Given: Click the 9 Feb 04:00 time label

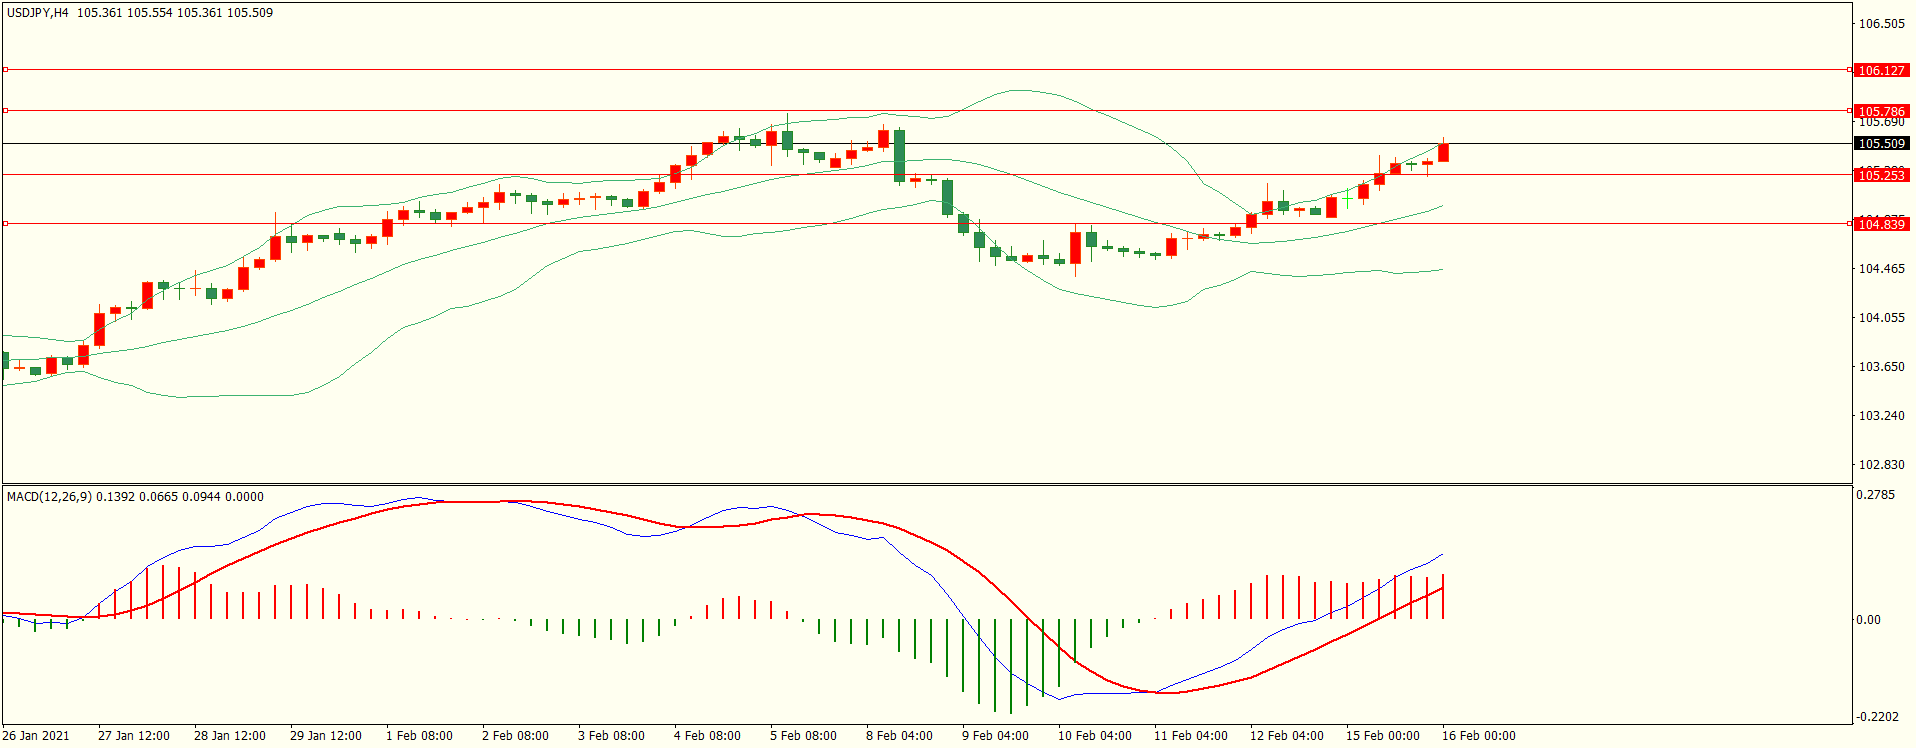Looking at the screenshot, I should (x=995, y=735).
